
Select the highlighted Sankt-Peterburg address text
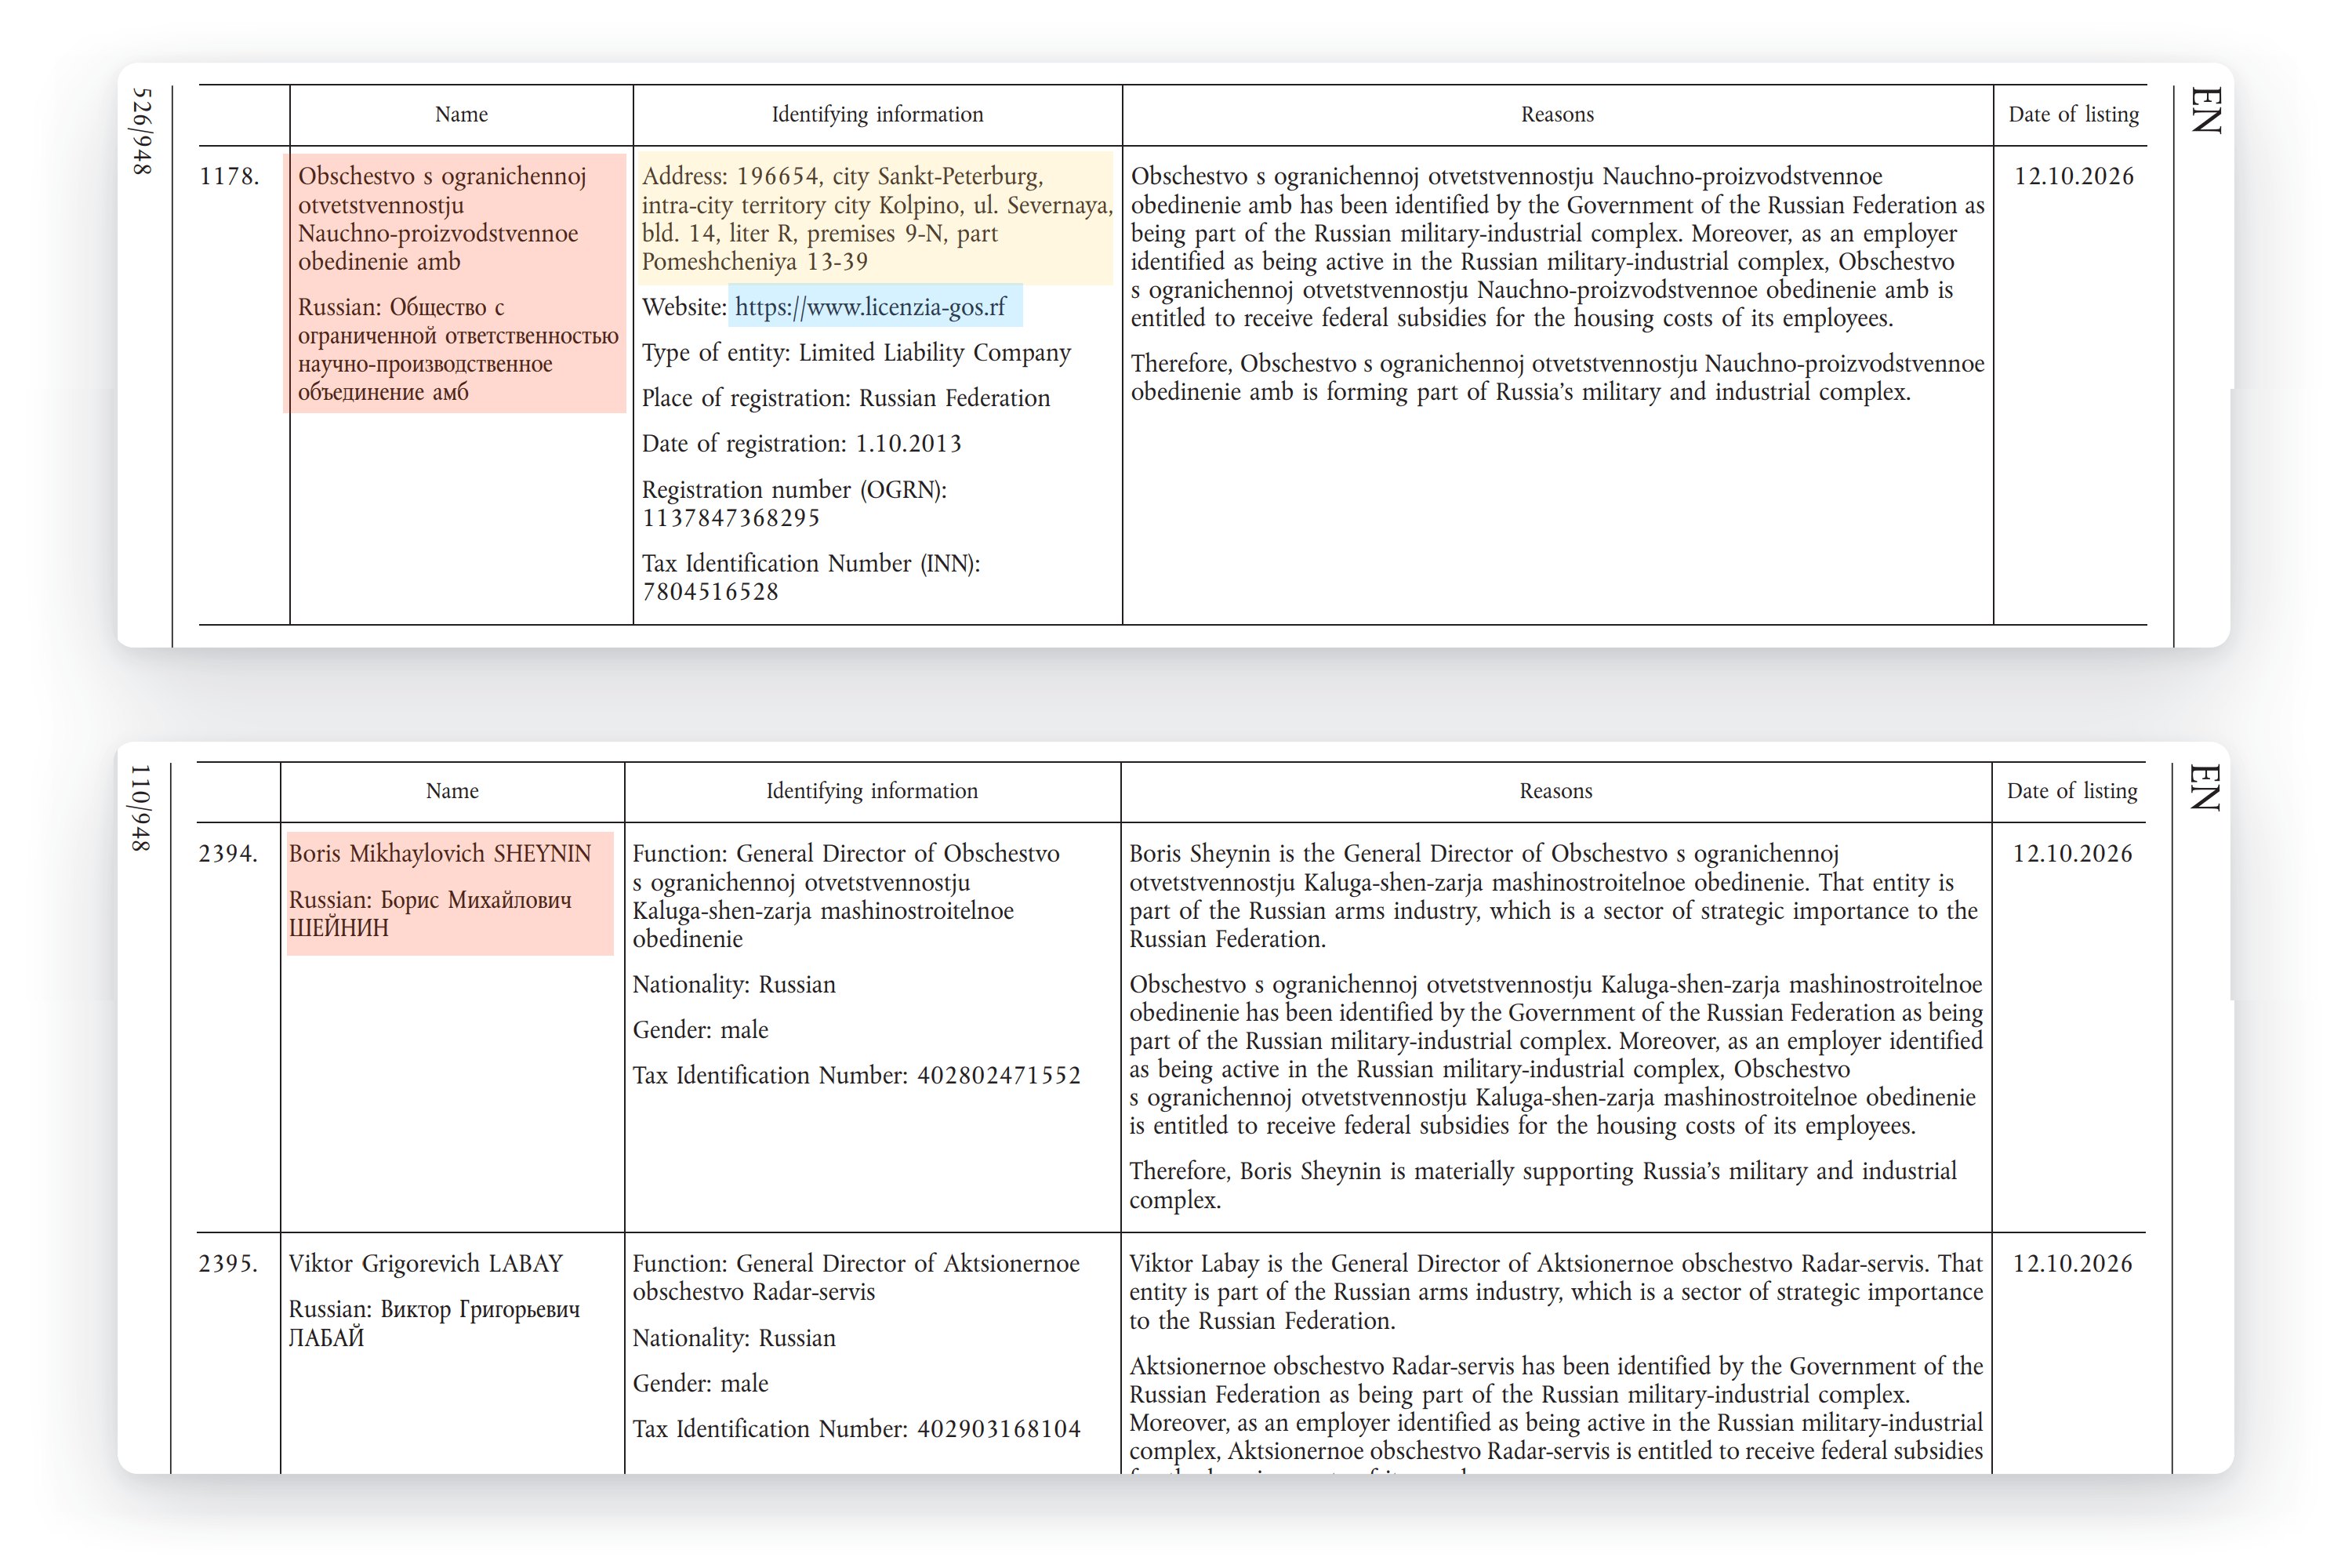[876, 218]
